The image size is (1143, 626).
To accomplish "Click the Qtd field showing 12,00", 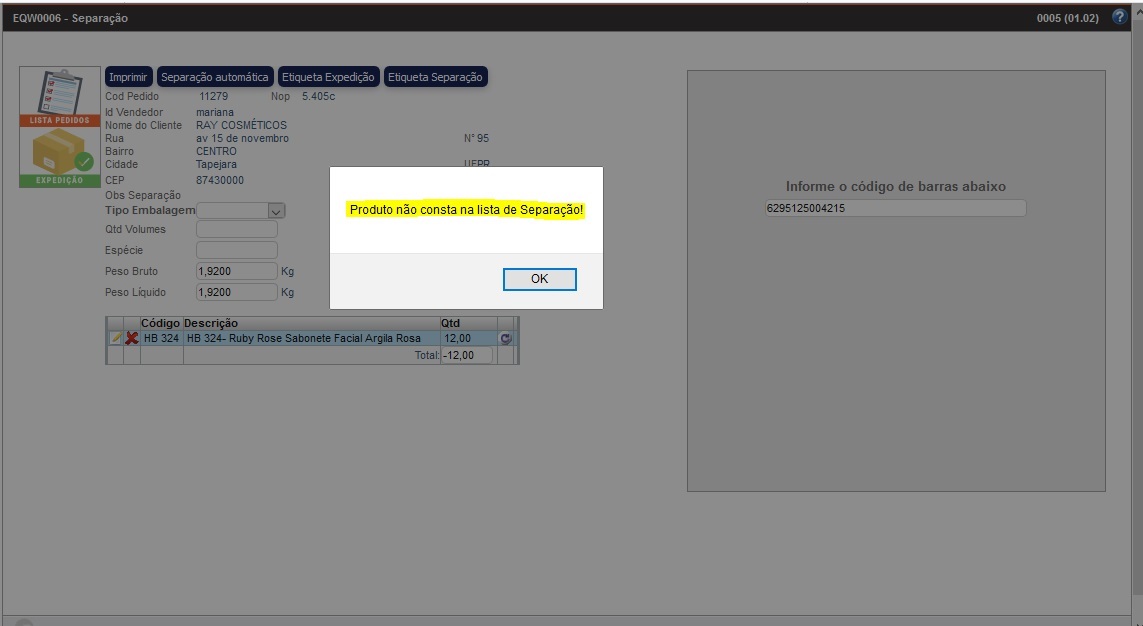I will pos(467,339).
